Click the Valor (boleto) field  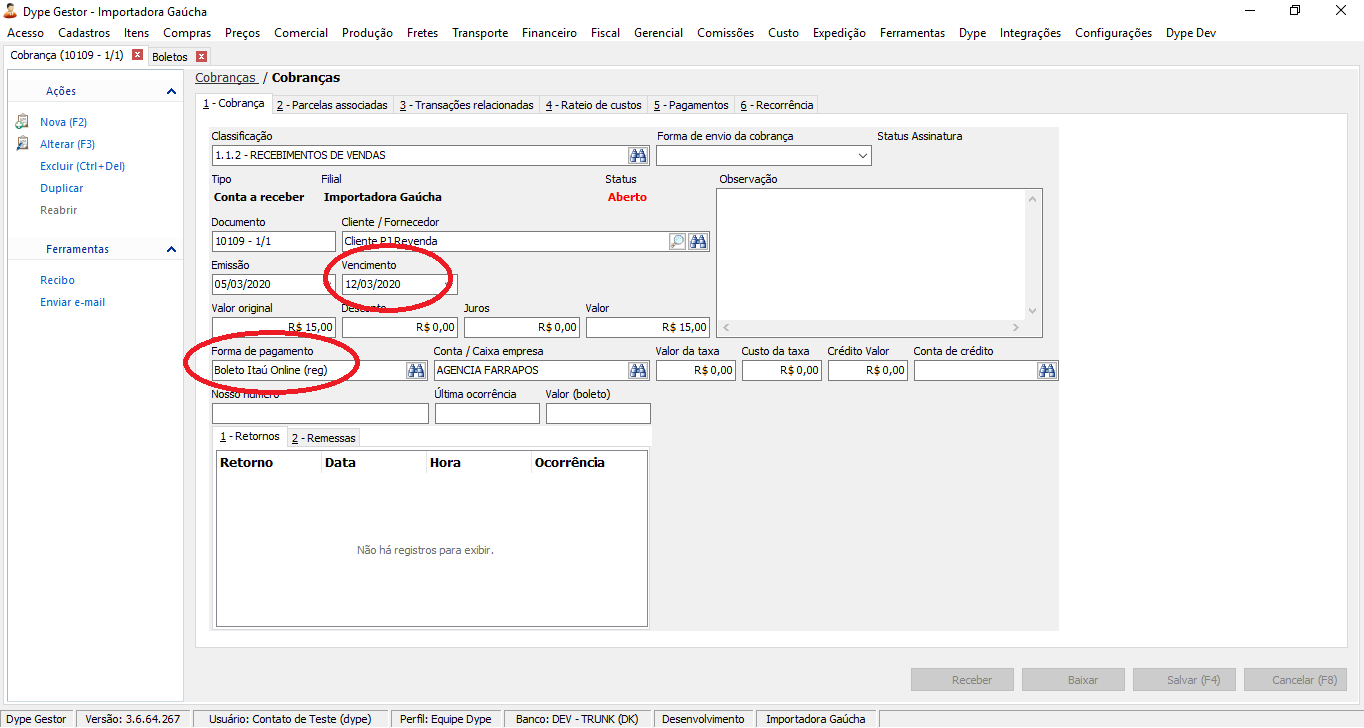tap(598, 413)
